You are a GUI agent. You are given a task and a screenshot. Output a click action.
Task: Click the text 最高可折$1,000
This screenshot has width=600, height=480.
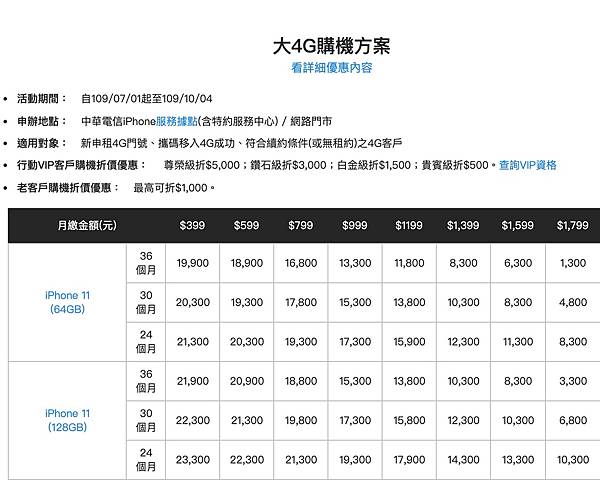[x=170, y=188]
